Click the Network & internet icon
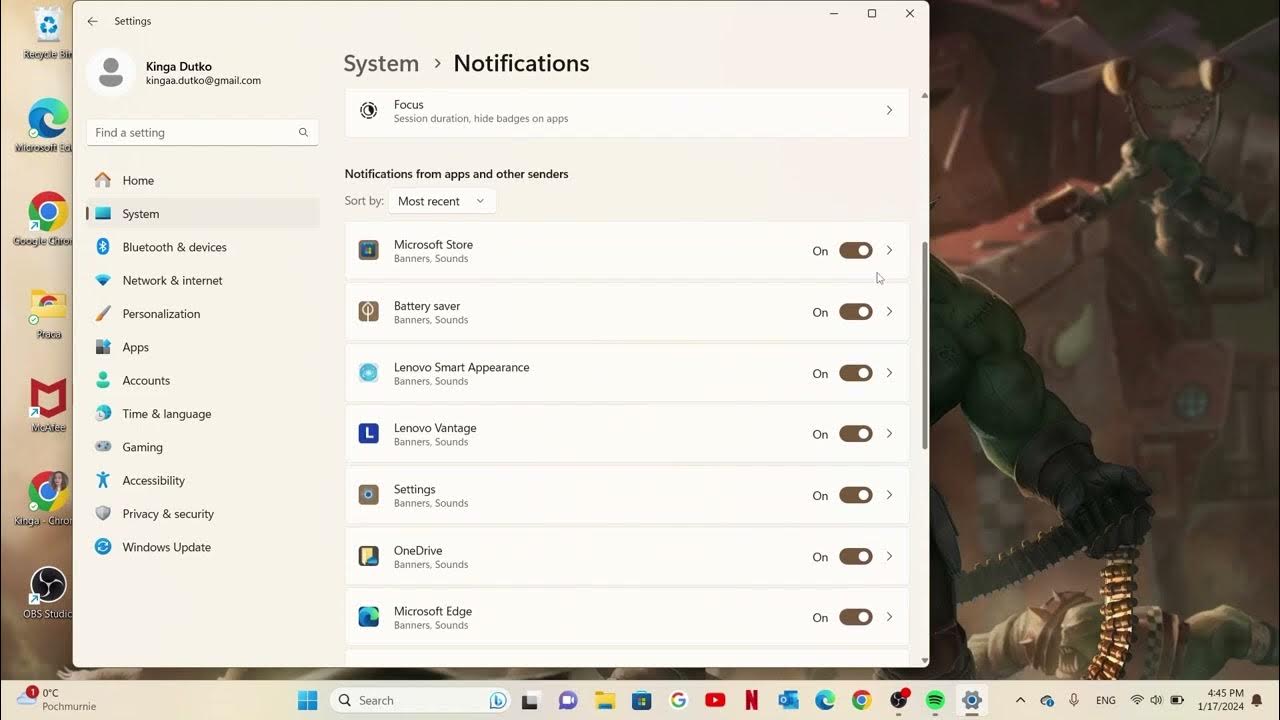The height and width of the screenshot is (720, 1280). pos(104,280)
